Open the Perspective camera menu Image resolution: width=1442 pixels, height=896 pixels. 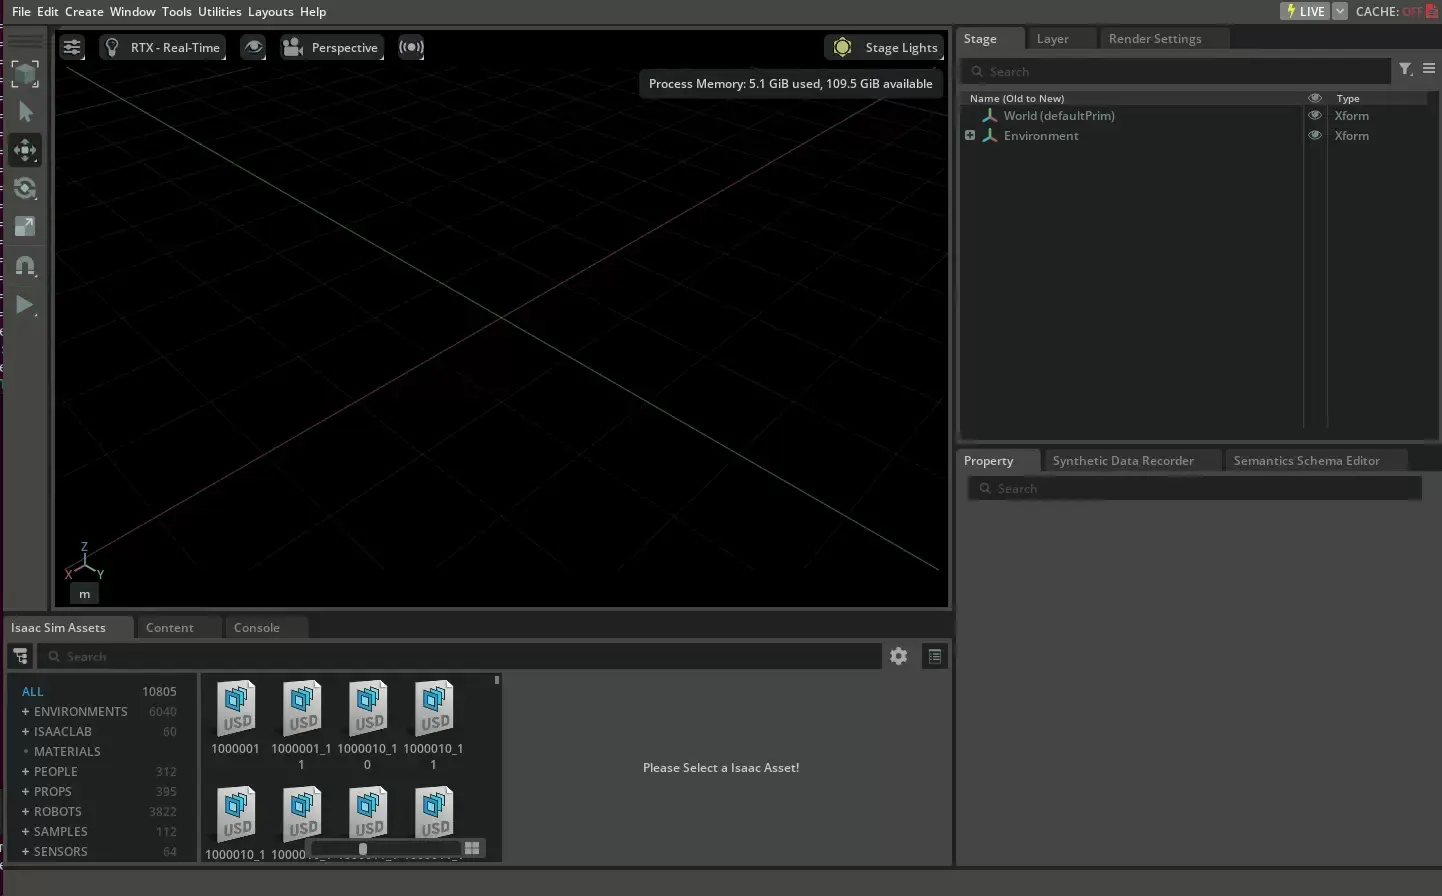(332, 47)
